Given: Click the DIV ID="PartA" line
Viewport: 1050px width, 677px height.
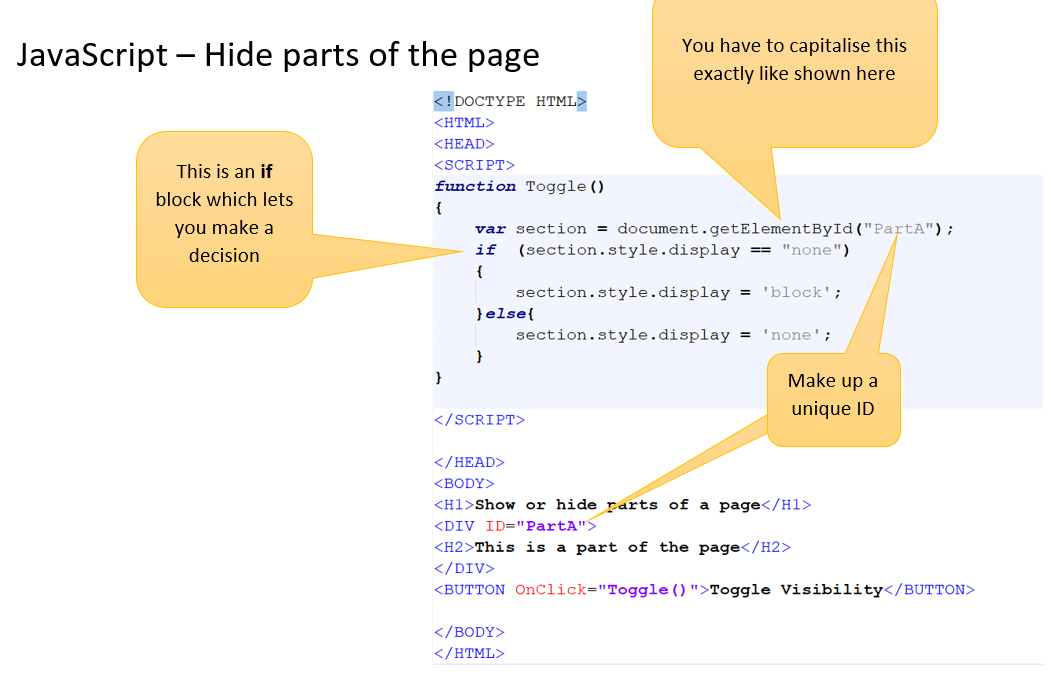Looking at the screenshot, I should pos(514,526).
